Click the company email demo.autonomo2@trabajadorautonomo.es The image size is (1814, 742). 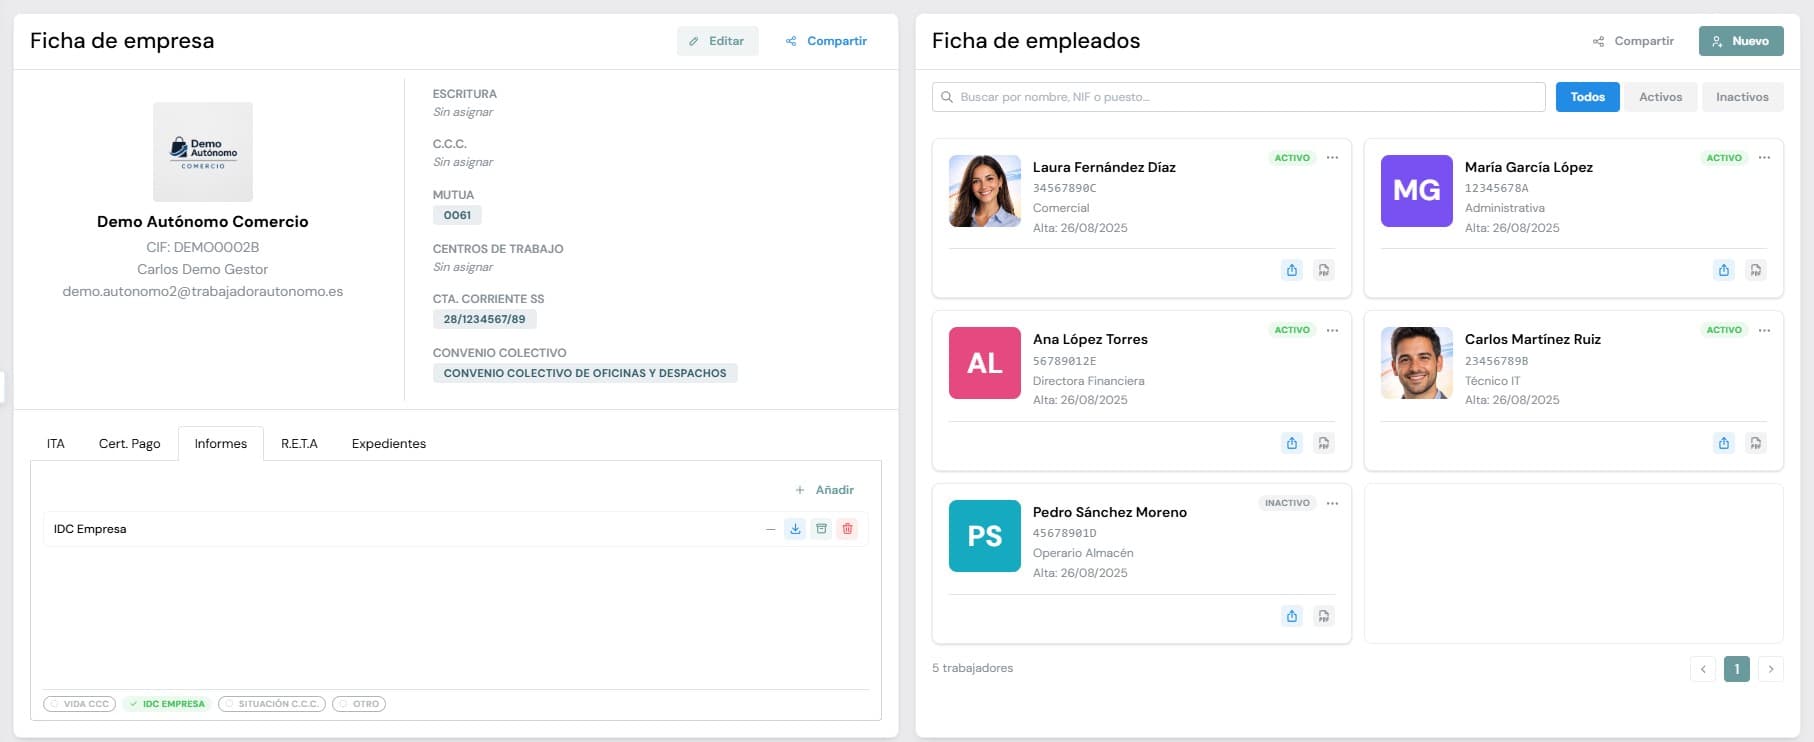(x=203, y=292)
